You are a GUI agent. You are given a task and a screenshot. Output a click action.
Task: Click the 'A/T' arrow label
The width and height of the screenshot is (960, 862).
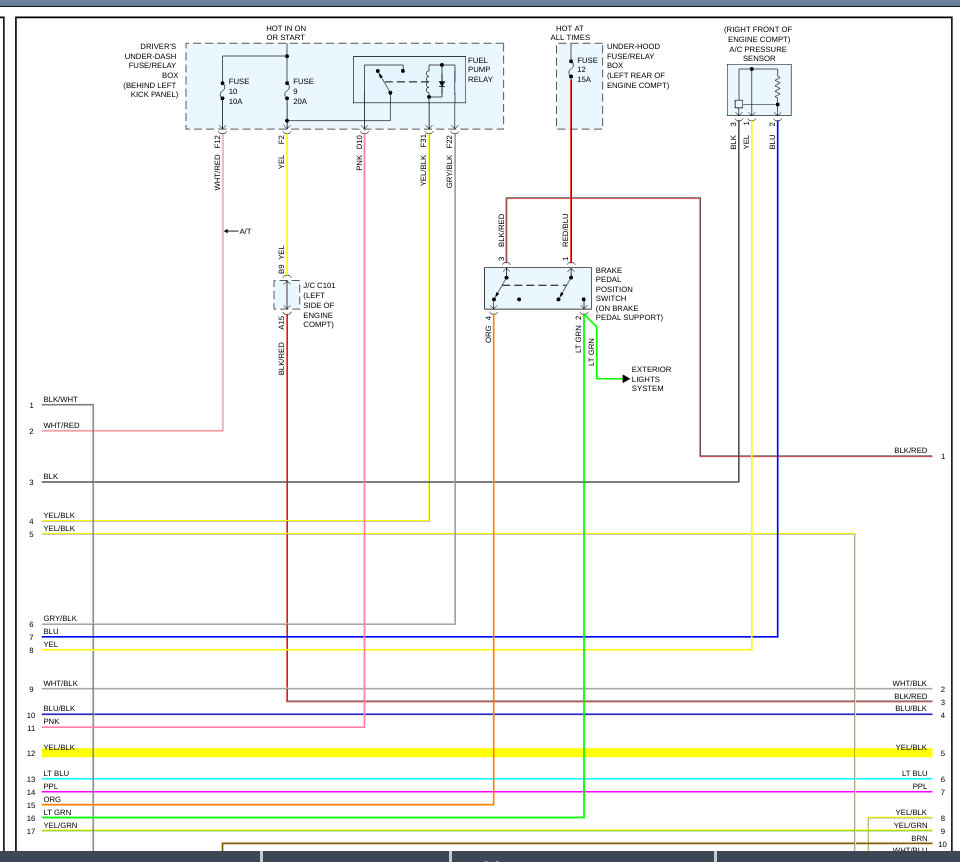tap(238, 231)
